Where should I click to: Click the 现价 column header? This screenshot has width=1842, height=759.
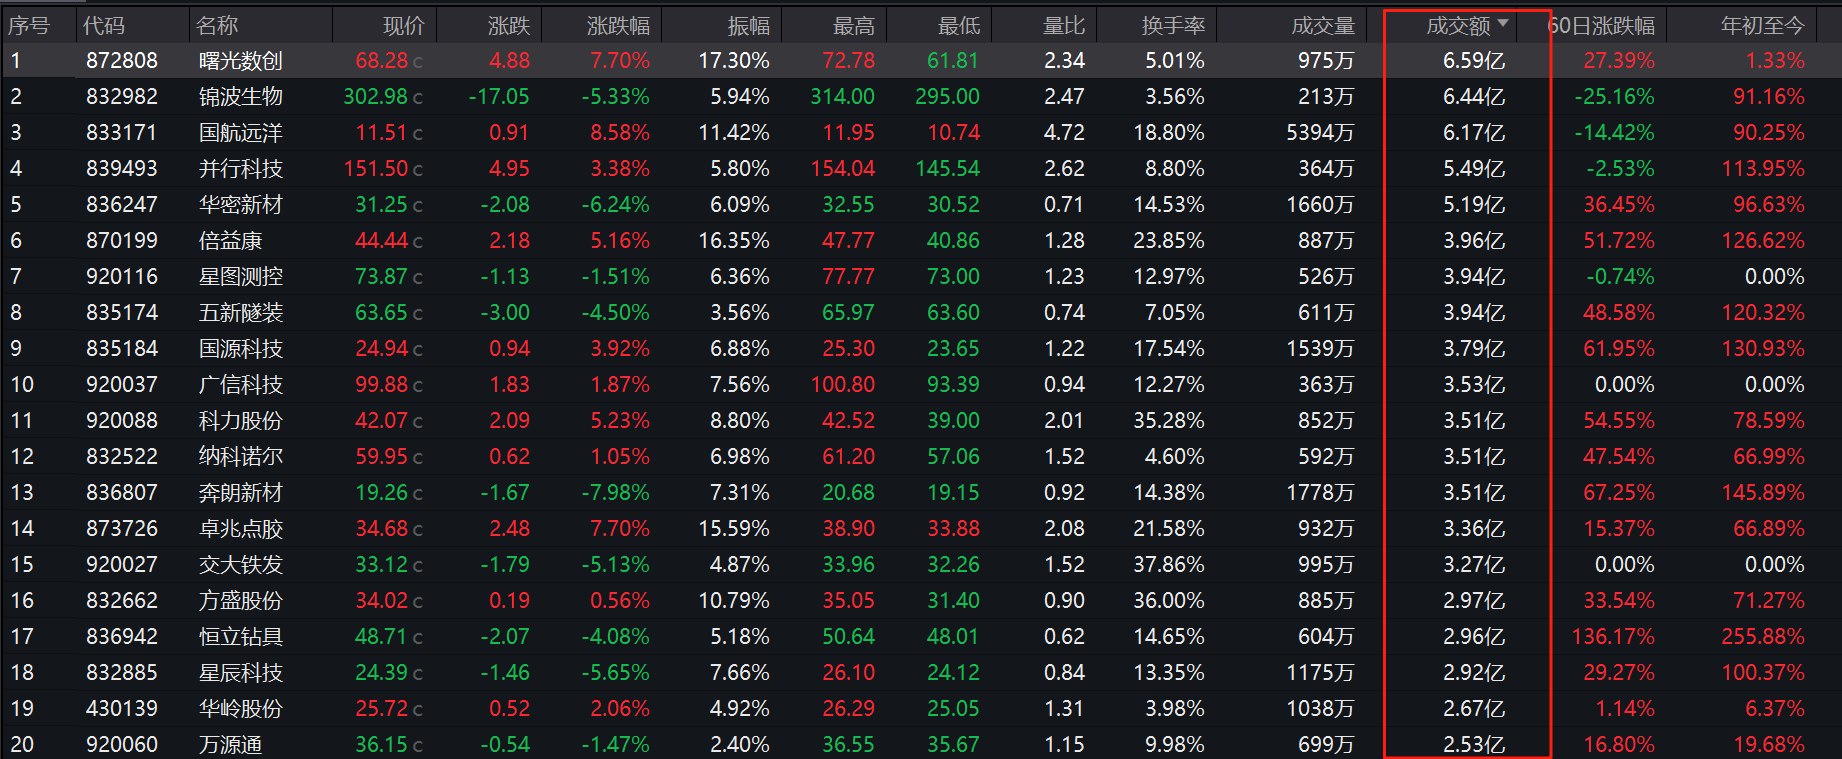[403, 26]
